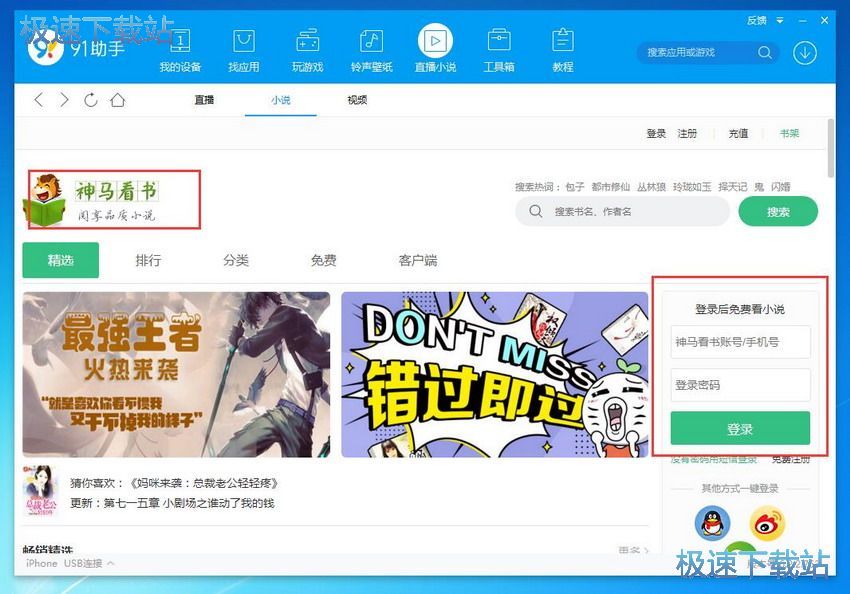Click hot search word 闪婚
Viewport: 850px width, 594px height.
(781, 187)
